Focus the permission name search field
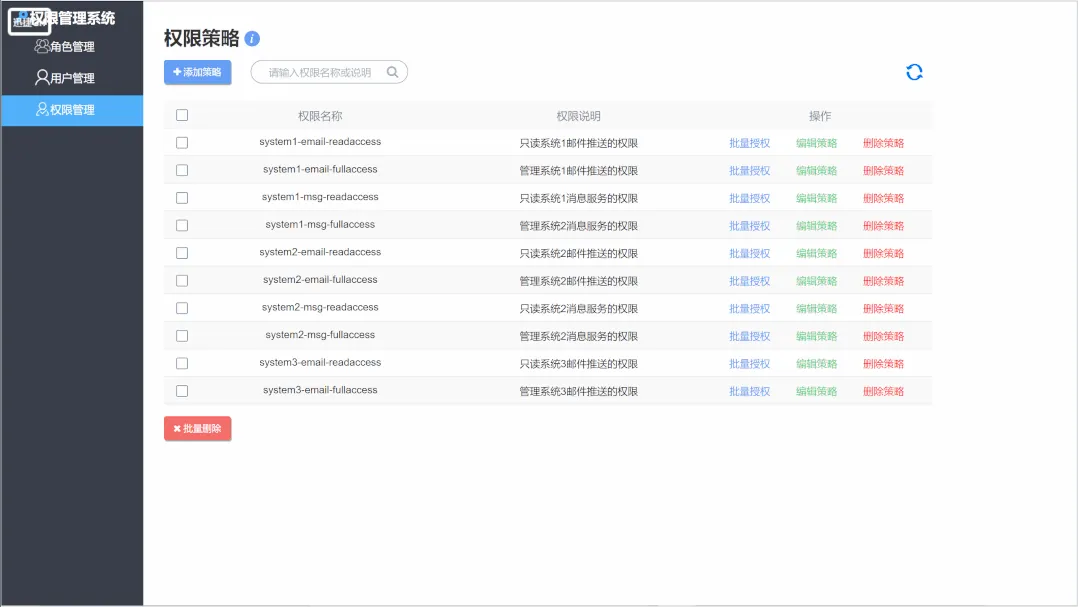The height and width of the screenshot is (607, 1078). pos(329,72)
